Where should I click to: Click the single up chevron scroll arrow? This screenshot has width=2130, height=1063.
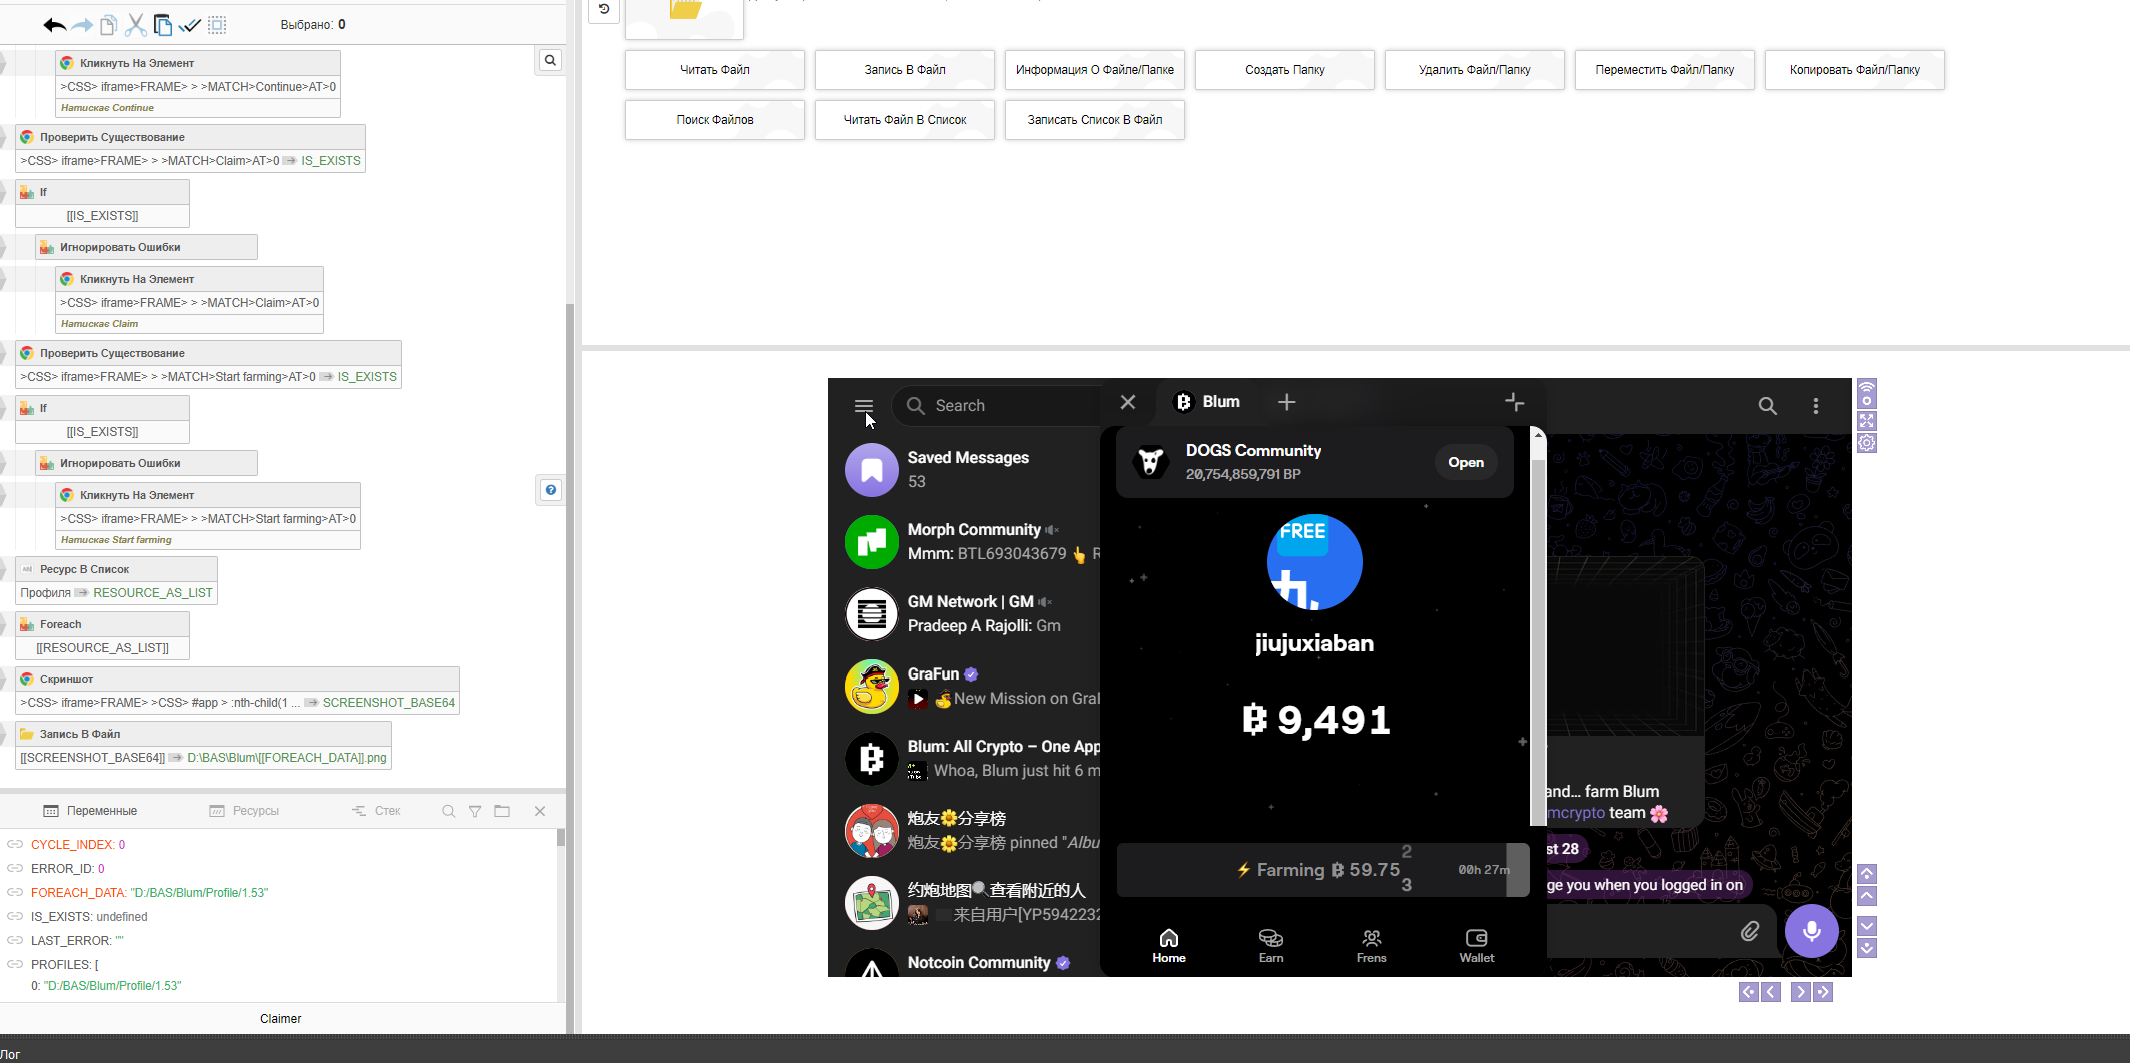(1867, 896)
